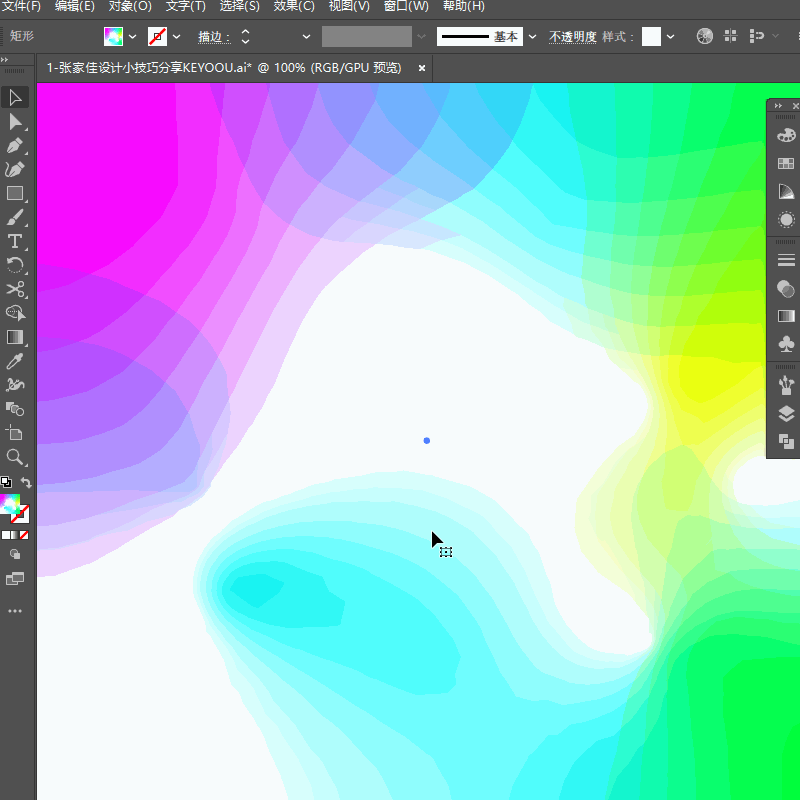The height and width of the screenshot is (800, 800).
Task: Open the 窗口(W) menu
Action: click(406, 6)
